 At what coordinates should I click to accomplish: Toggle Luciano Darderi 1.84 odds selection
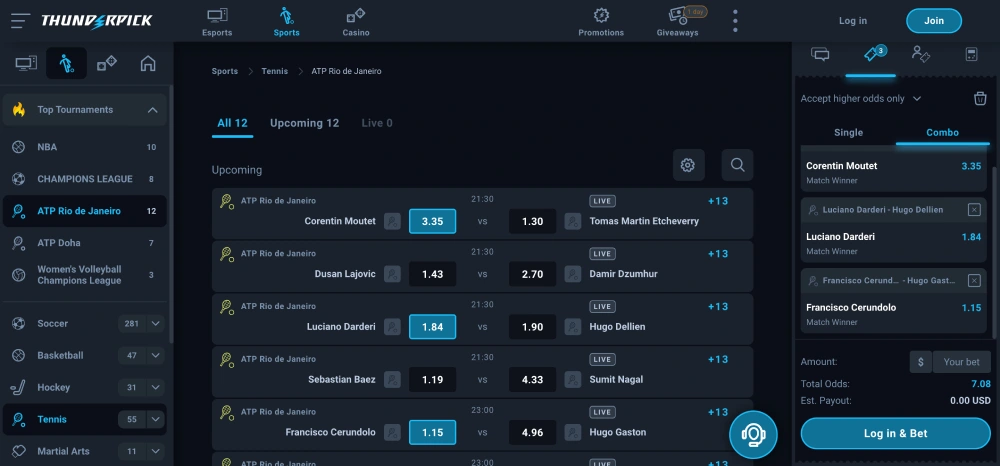(432, 326)
